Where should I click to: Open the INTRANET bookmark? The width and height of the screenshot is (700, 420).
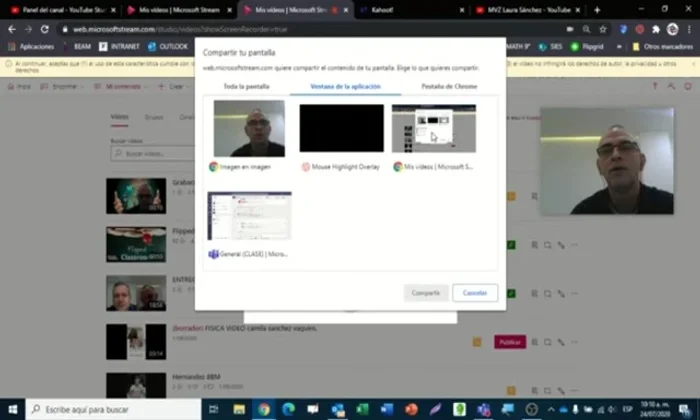pos(119,46)
